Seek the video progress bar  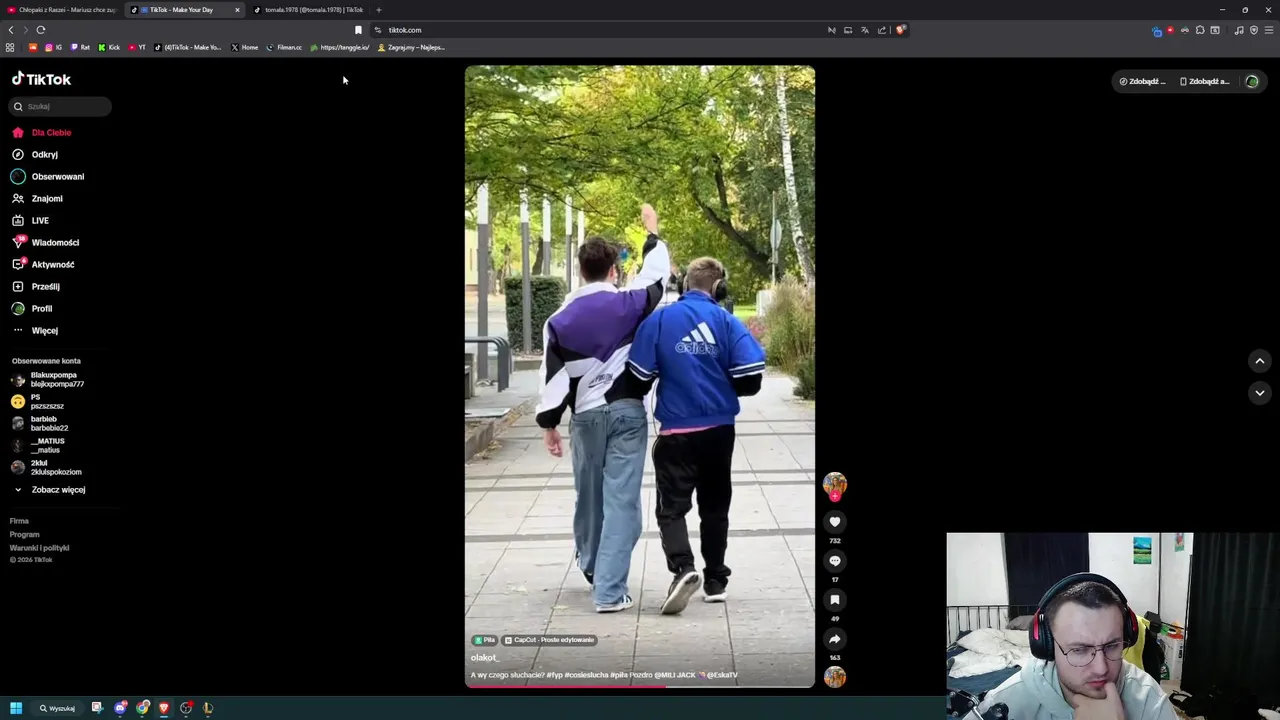click(640, 686)
